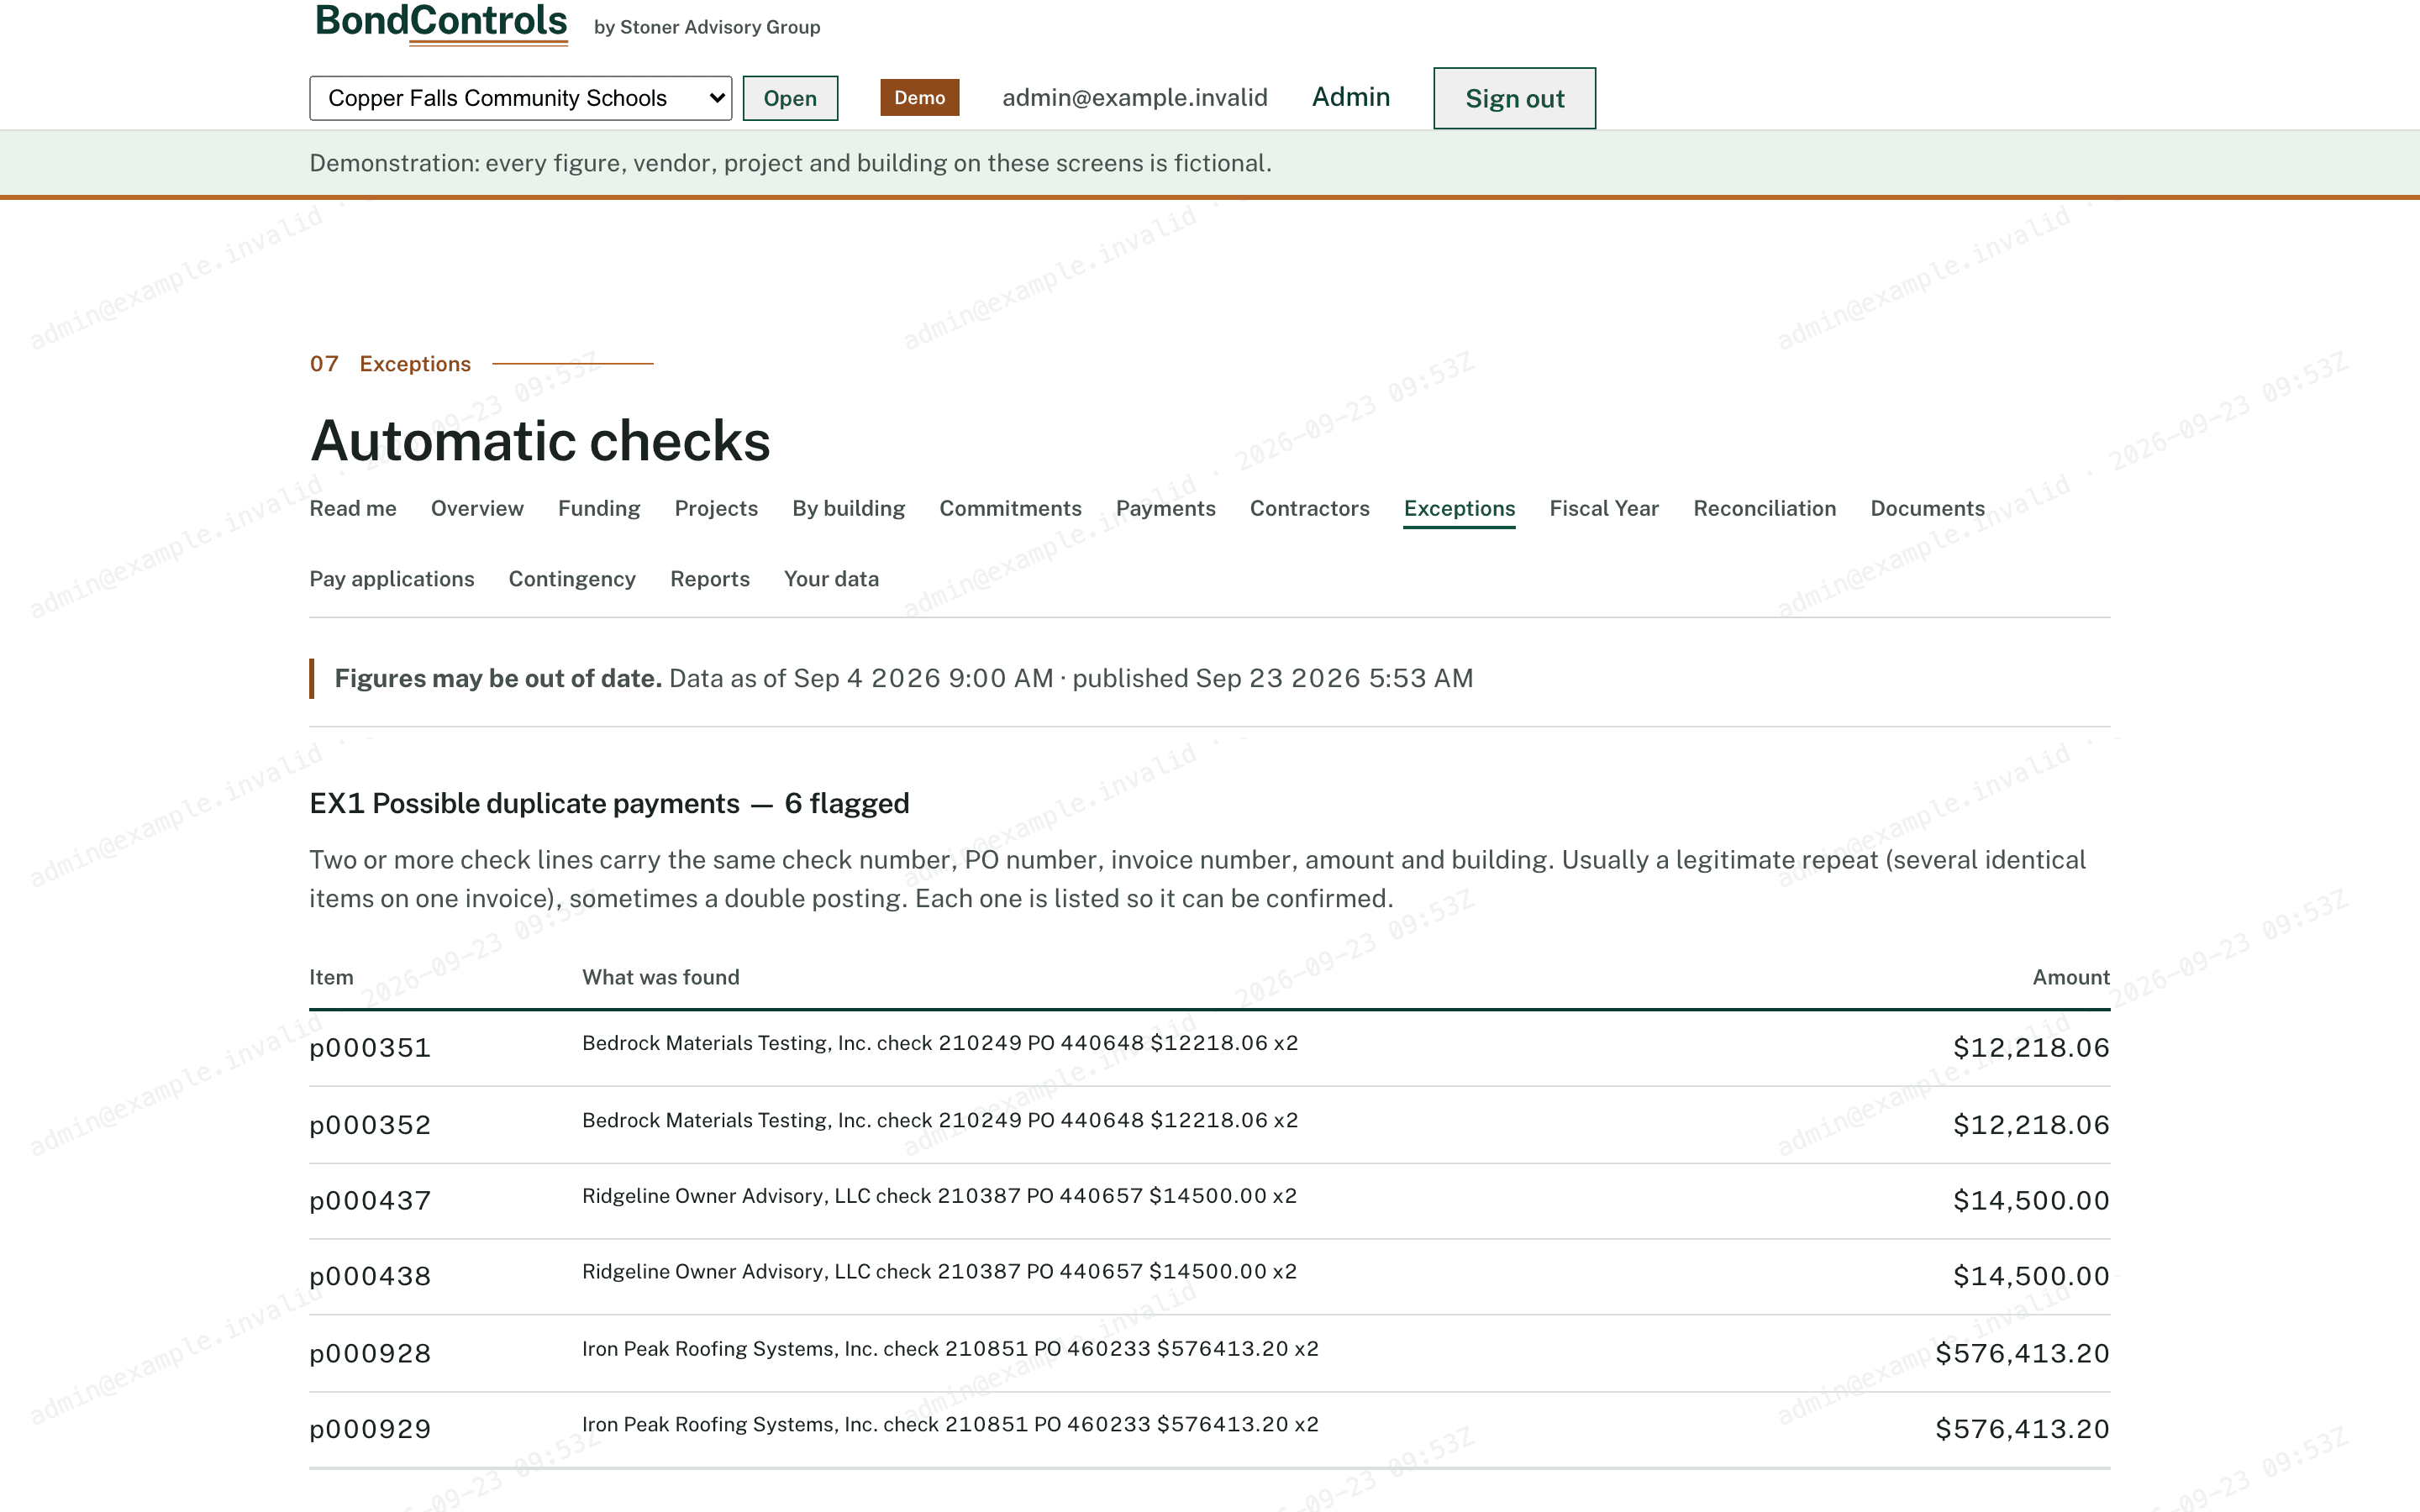Click the 07 Exceptions section label

click(390, 364)
